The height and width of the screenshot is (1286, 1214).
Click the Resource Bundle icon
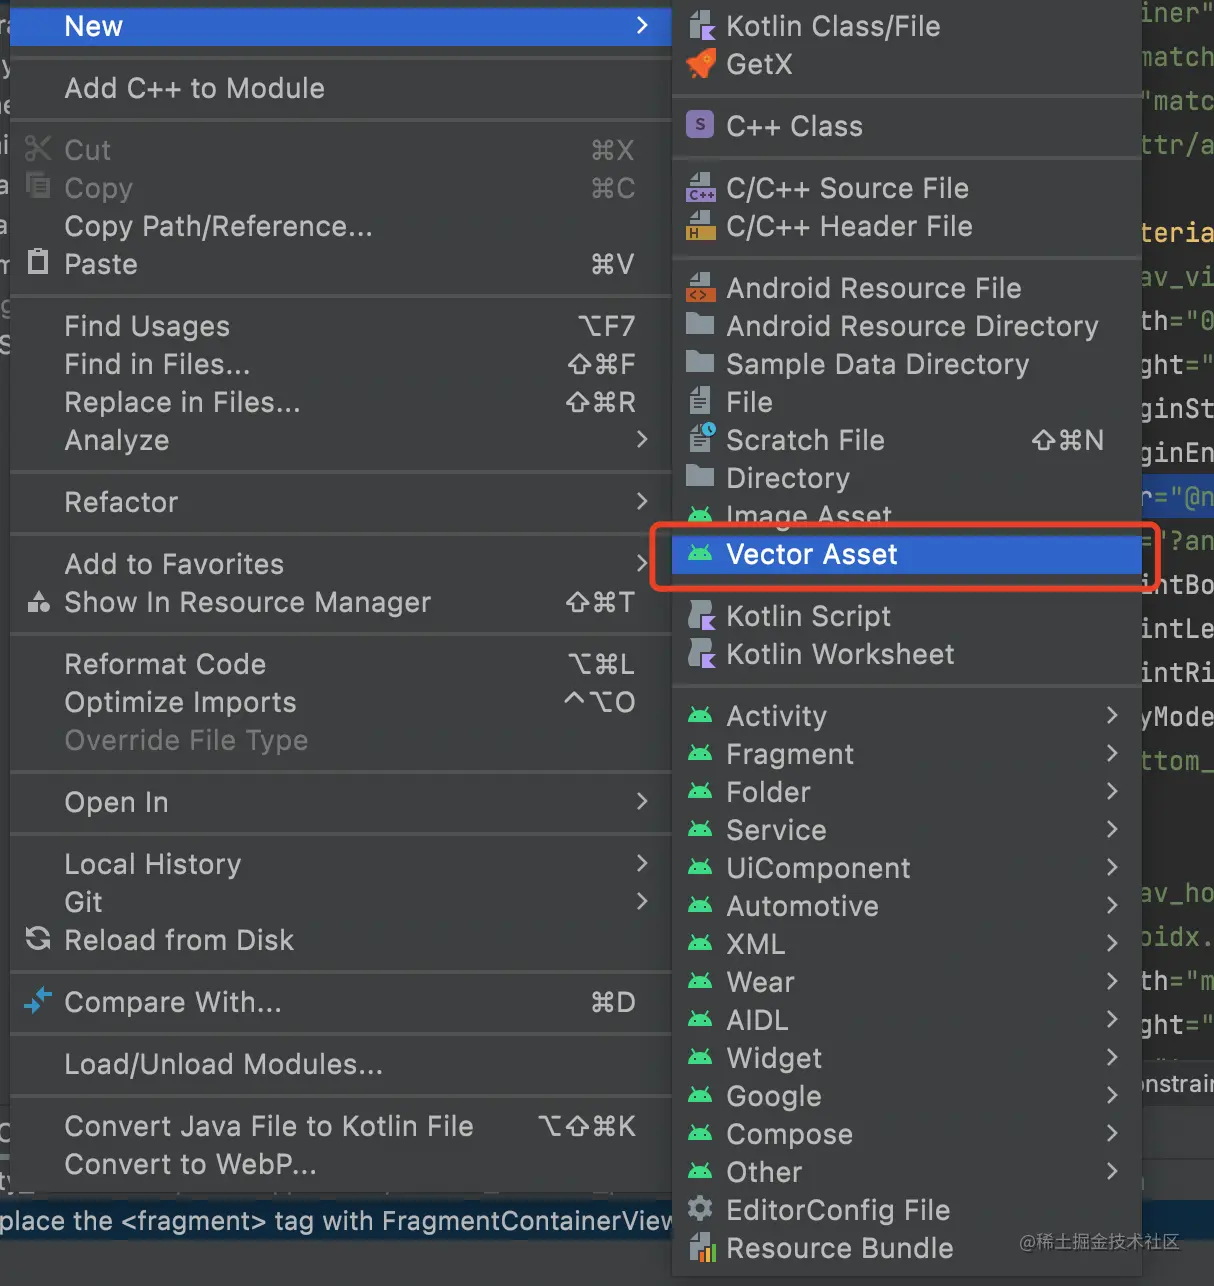point(702,1248)
